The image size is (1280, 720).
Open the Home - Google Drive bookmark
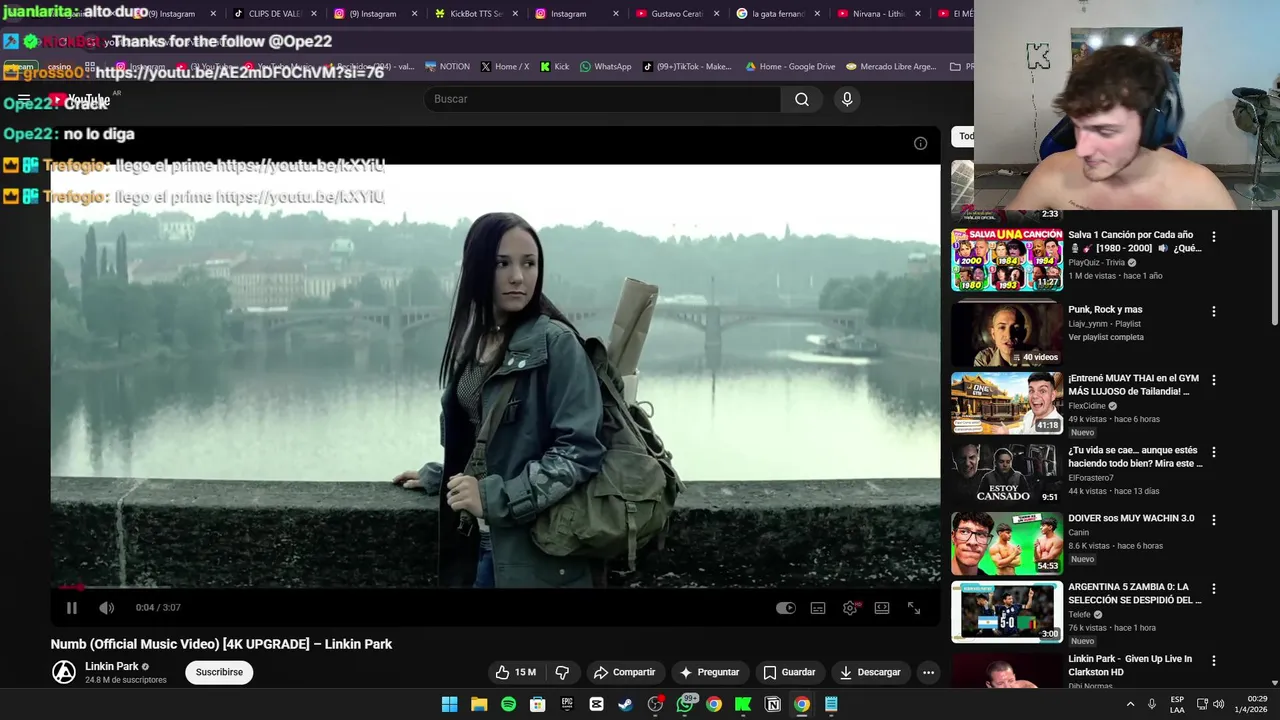pos(790,67)
